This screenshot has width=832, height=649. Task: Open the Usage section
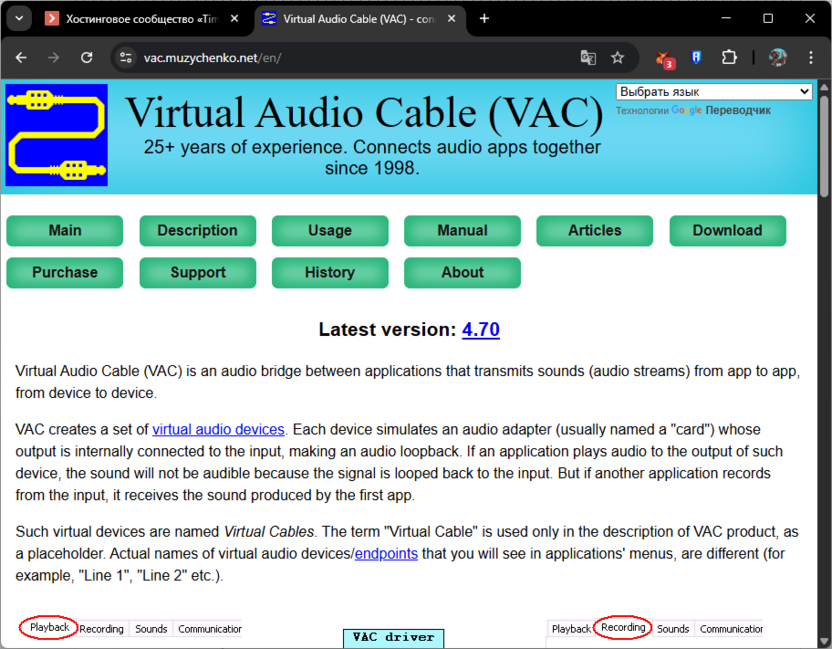pyautogui.click(x=330, y=230)
